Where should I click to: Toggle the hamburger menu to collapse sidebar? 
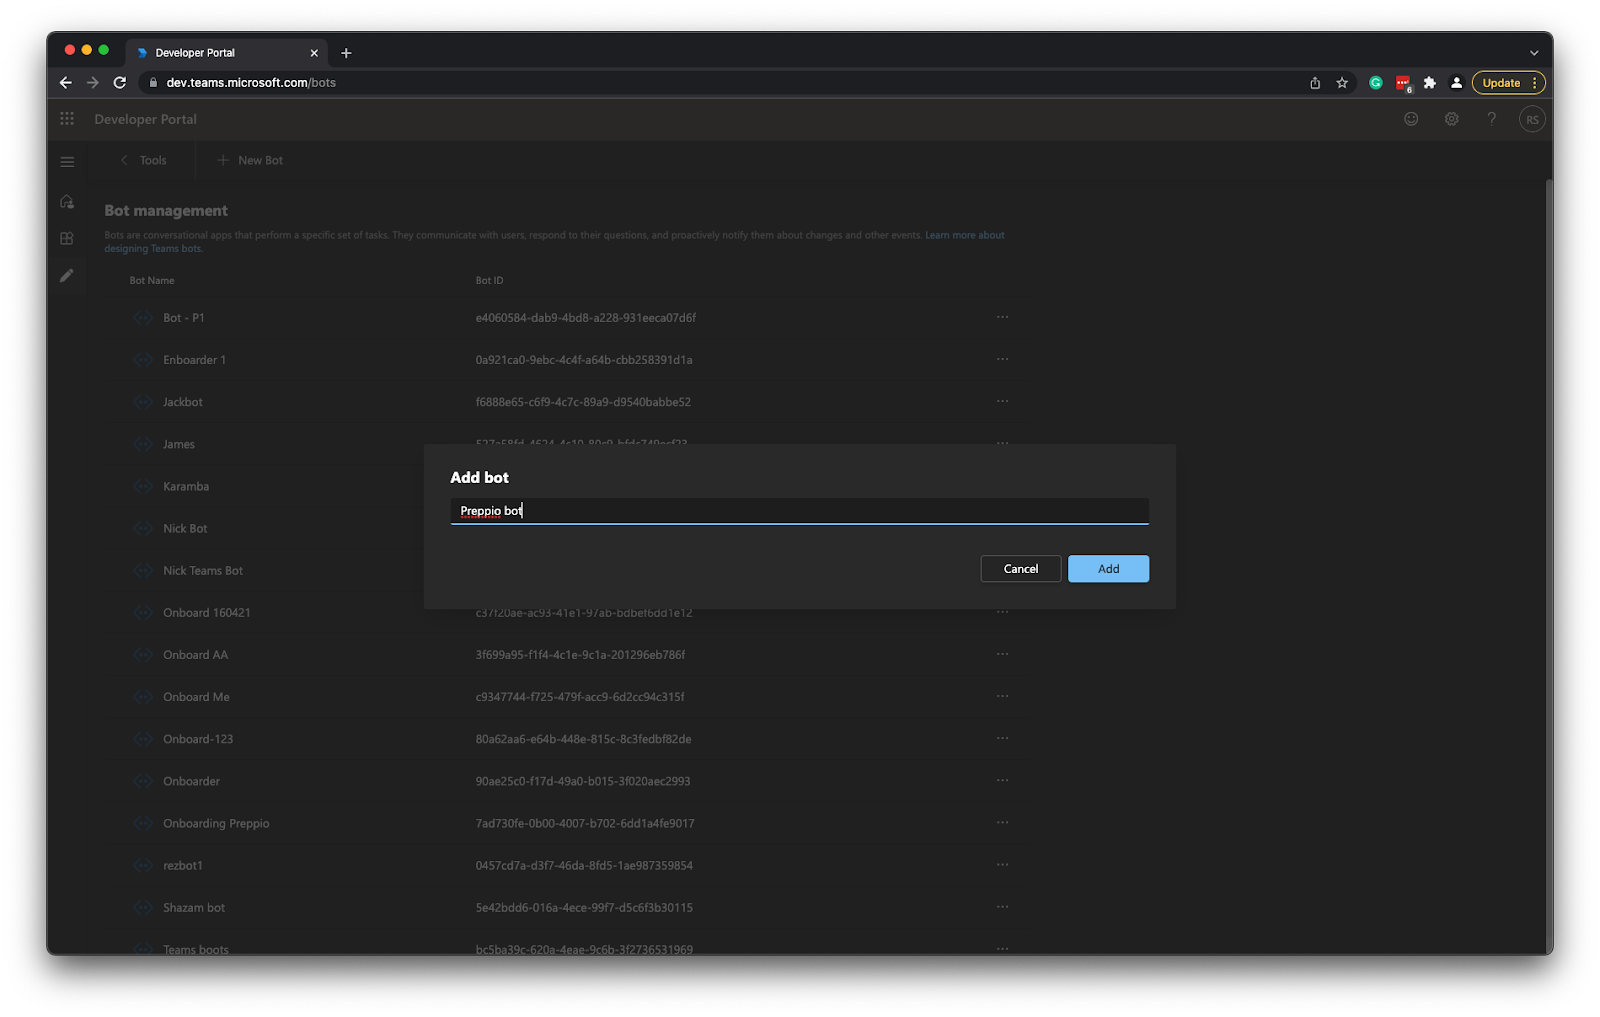(x=67, y=160)
